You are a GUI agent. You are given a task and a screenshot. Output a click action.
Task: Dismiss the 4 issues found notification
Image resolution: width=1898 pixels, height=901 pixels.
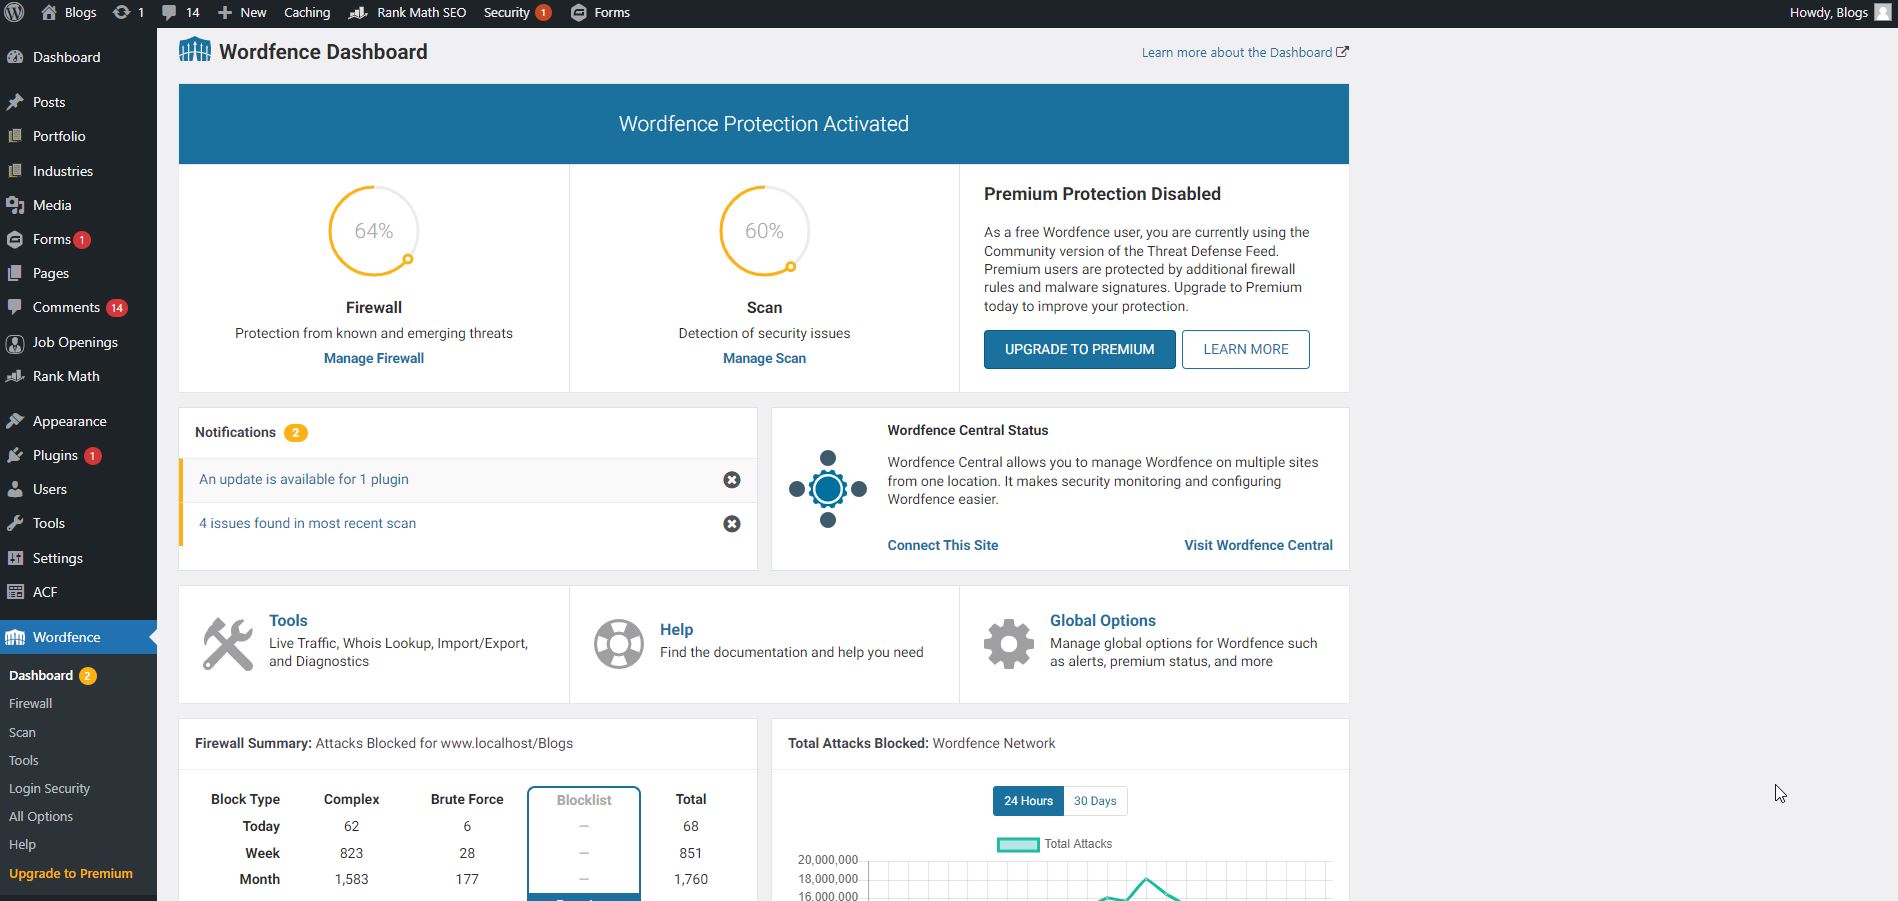732,524
